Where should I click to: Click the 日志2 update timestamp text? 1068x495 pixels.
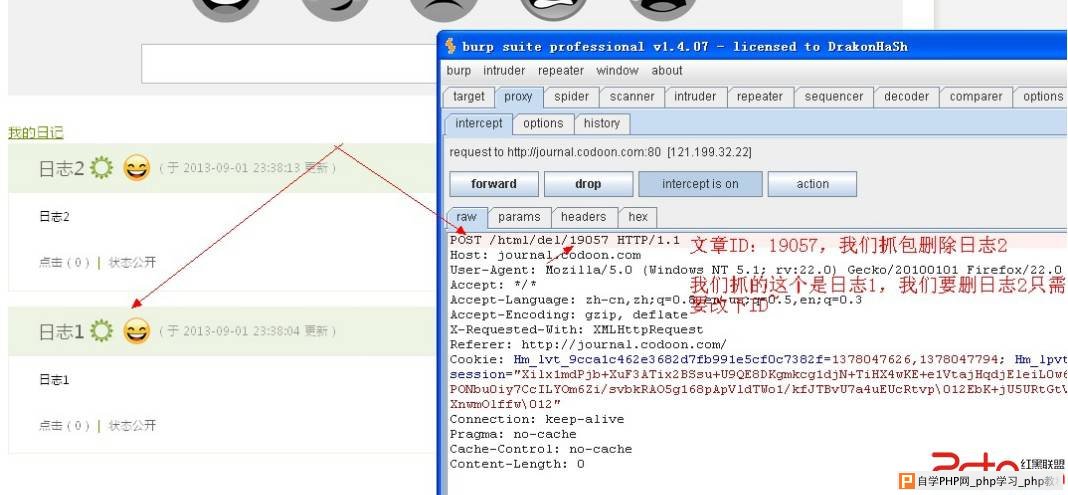click(x=247, y=168)
